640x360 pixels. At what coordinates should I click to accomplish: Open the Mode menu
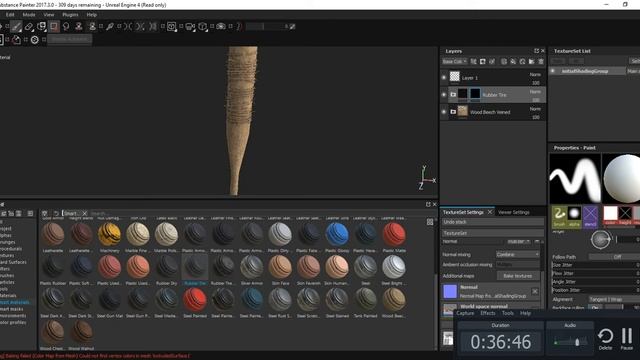(29, 15)
